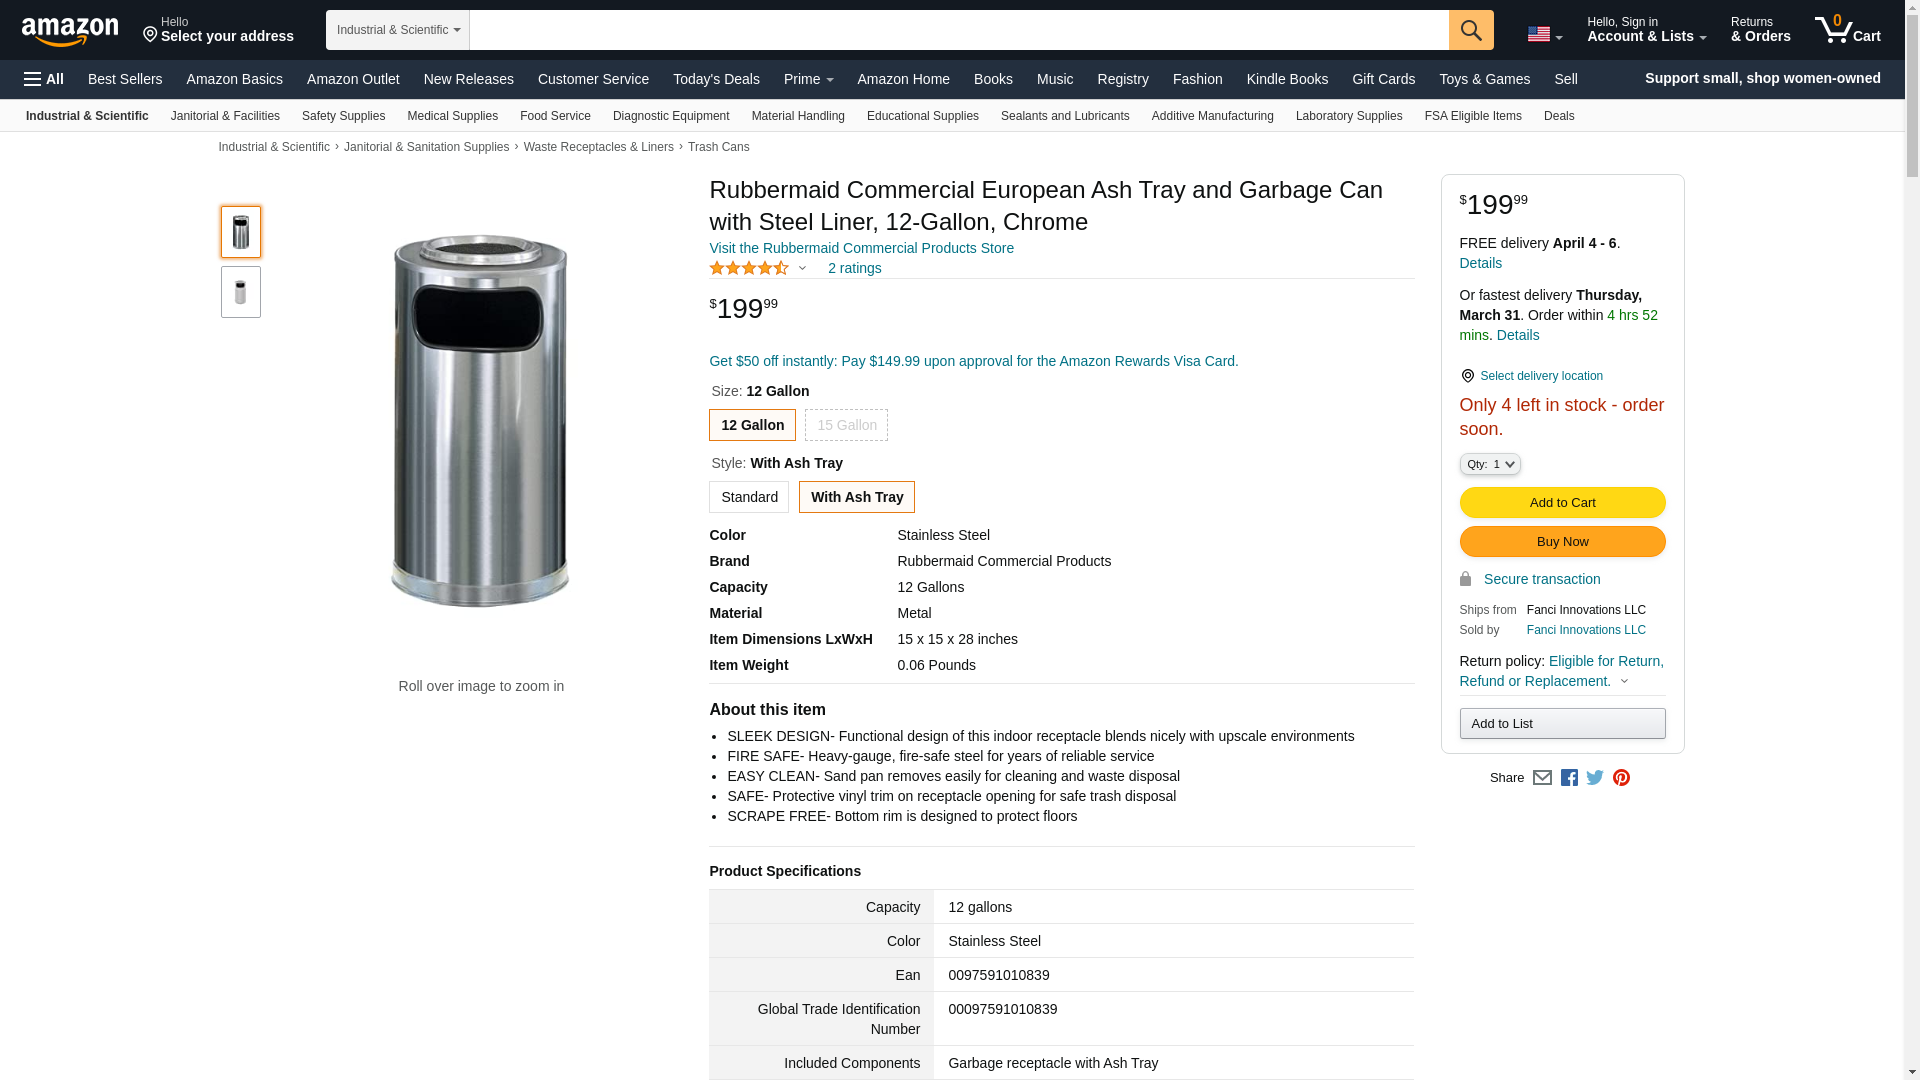Share product on Facebook

click(1569, 778)
